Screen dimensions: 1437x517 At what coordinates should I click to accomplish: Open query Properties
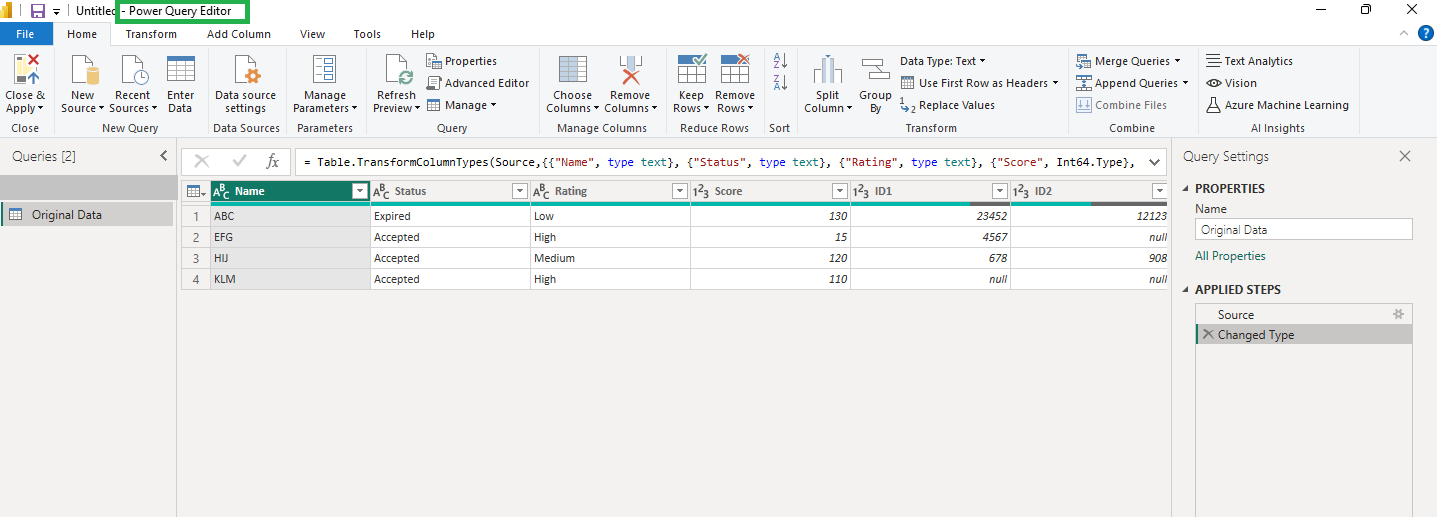pos(461,61)
